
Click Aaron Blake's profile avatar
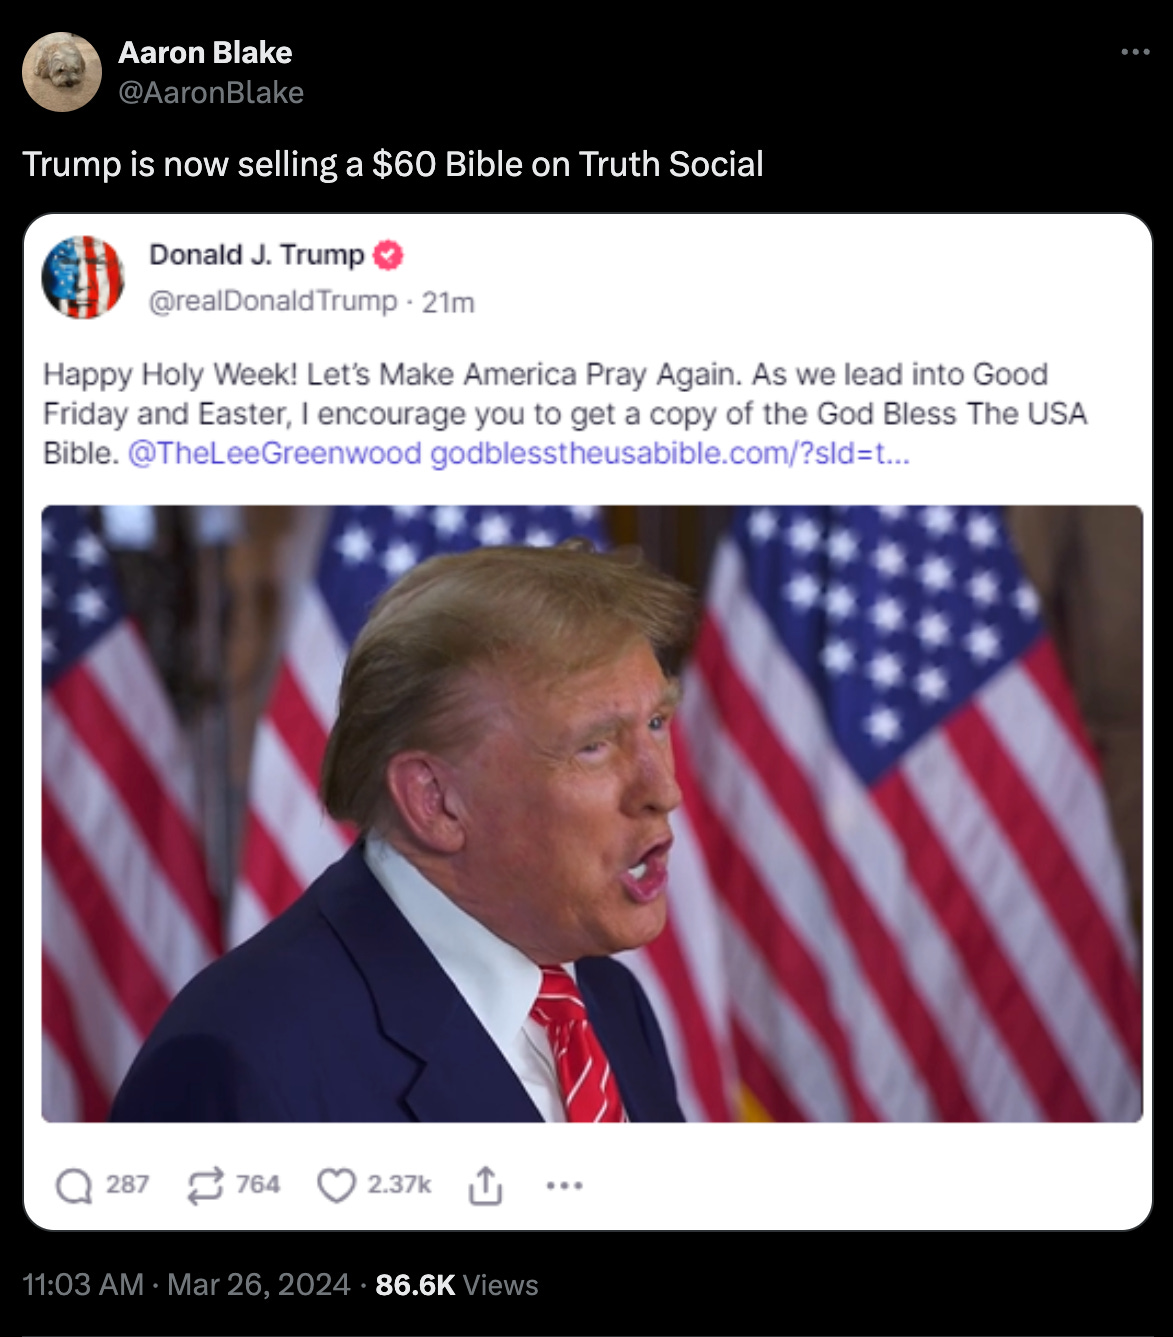(x=62, y=72)
